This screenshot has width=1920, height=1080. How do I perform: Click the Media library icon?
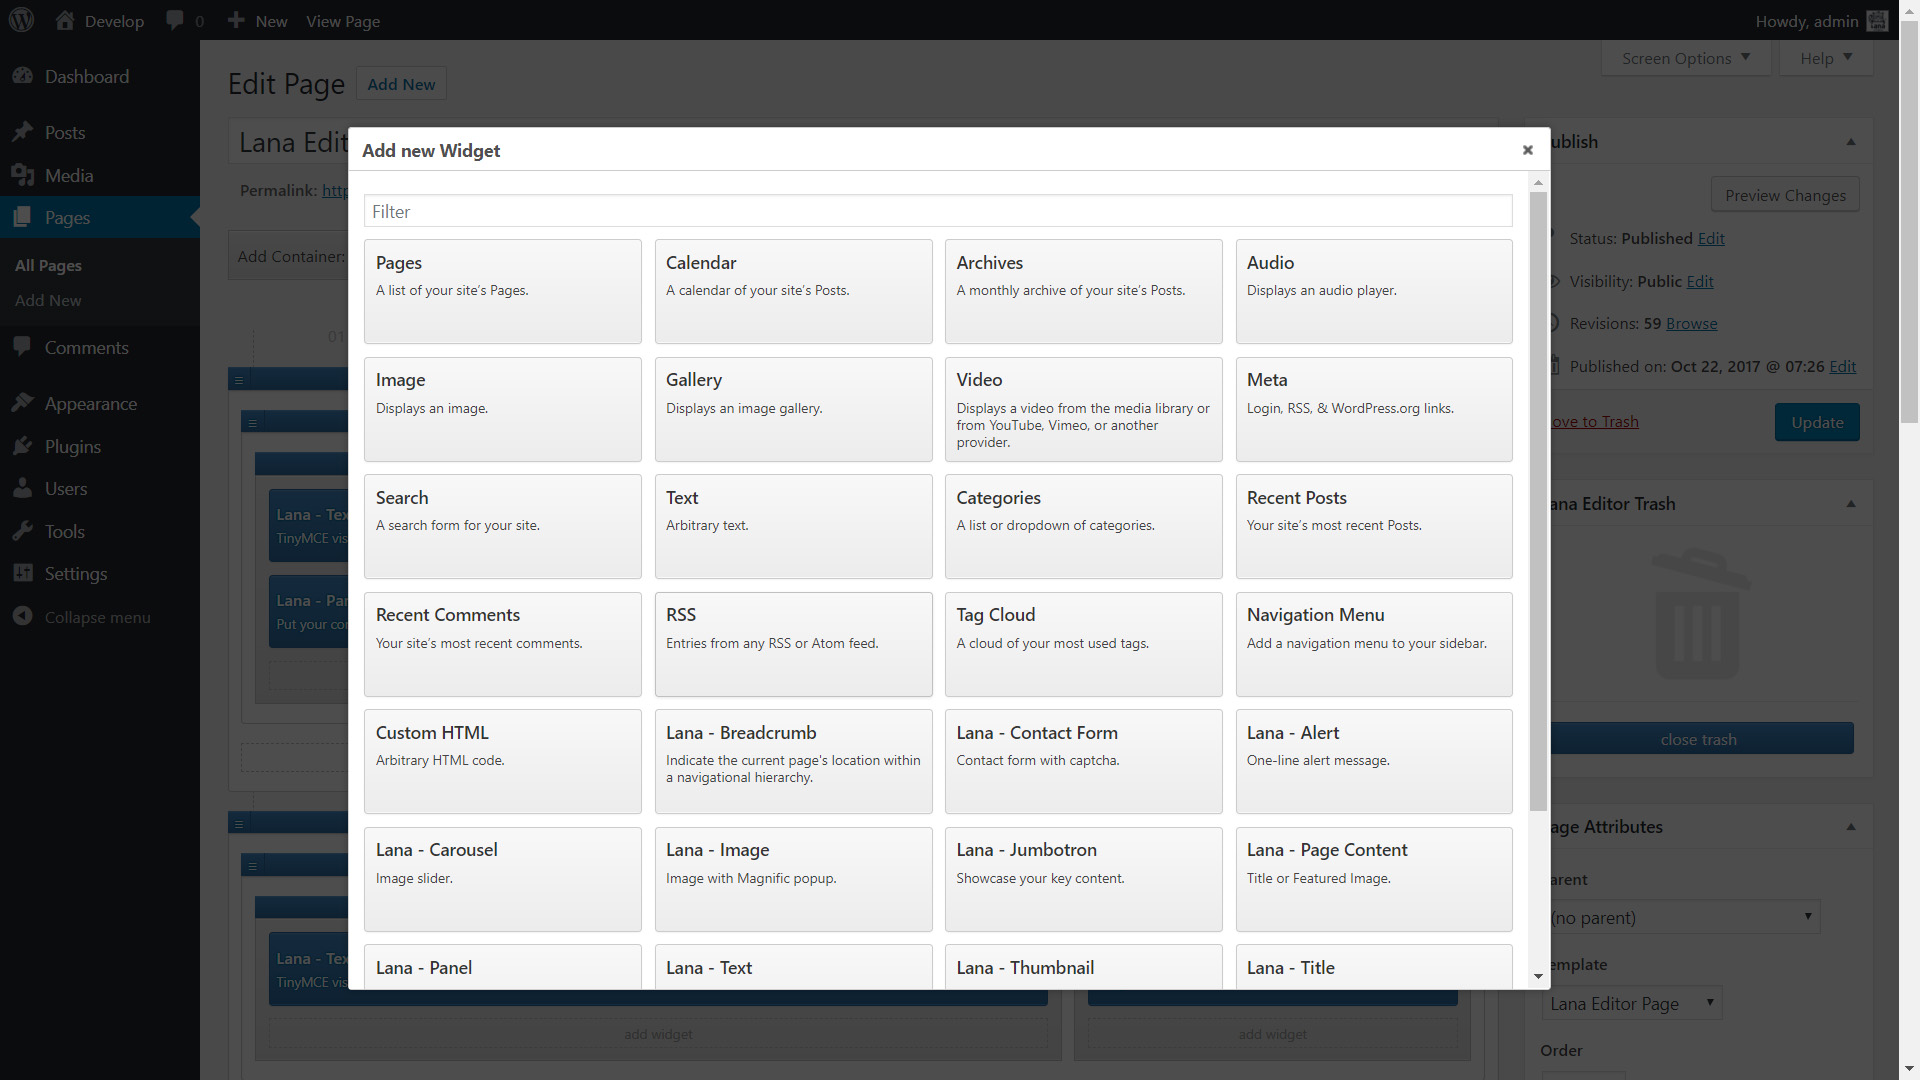(23, 175)
